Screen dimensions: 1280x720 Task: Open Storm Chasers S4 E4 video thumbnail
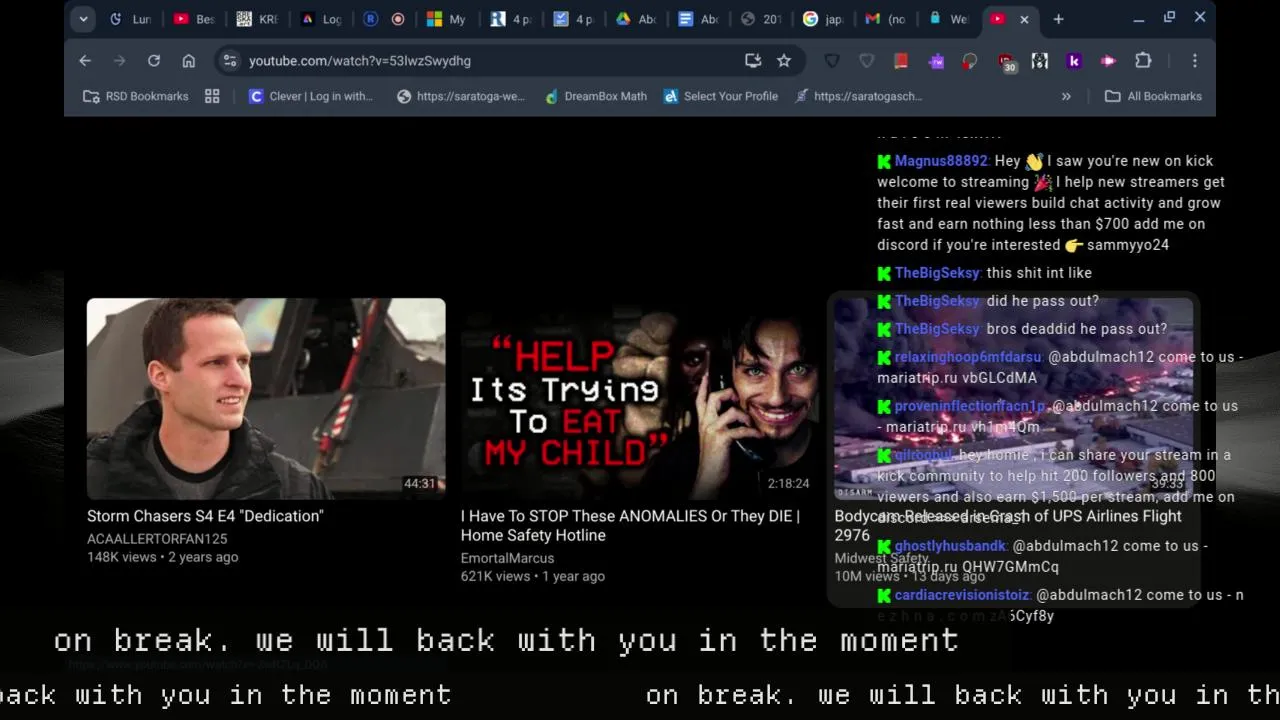click(266, 399)
